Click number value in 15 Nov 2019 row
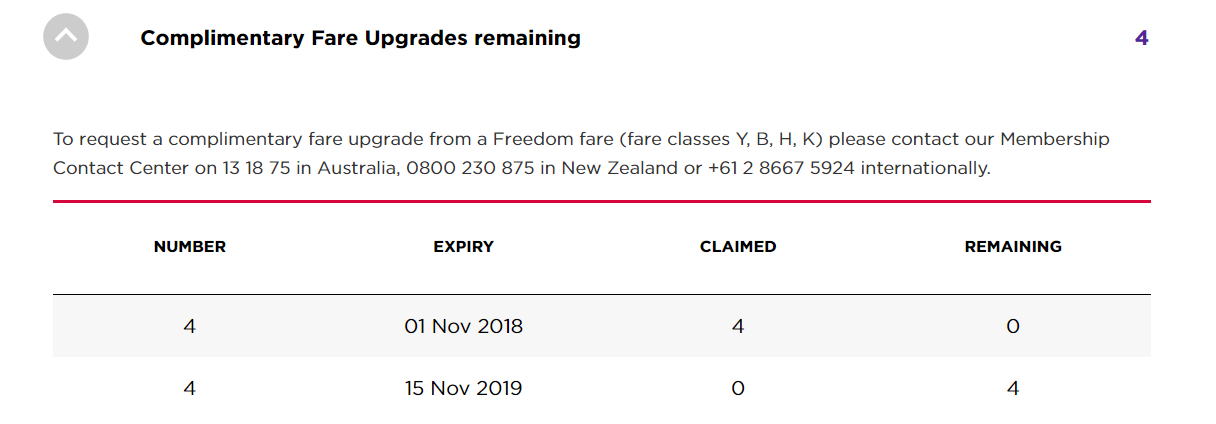1216x424 pixels. pyautogui.click(x=190, y=388)
